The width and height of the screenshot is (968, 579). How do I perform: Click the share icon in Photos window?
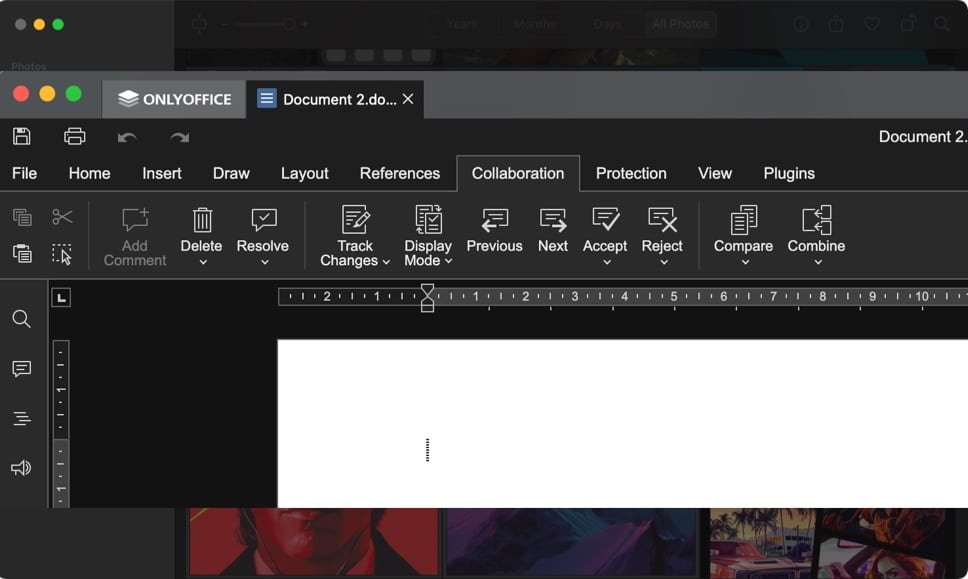(x=837, y=24)
